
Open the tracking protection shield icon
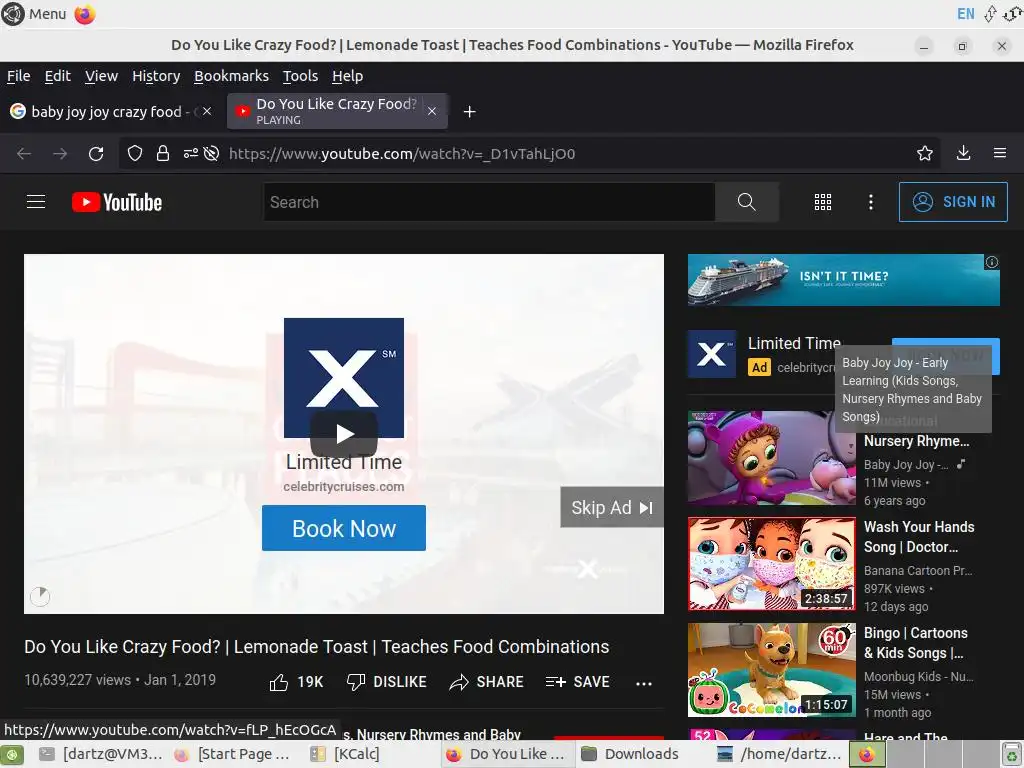[x=135, y=153]
